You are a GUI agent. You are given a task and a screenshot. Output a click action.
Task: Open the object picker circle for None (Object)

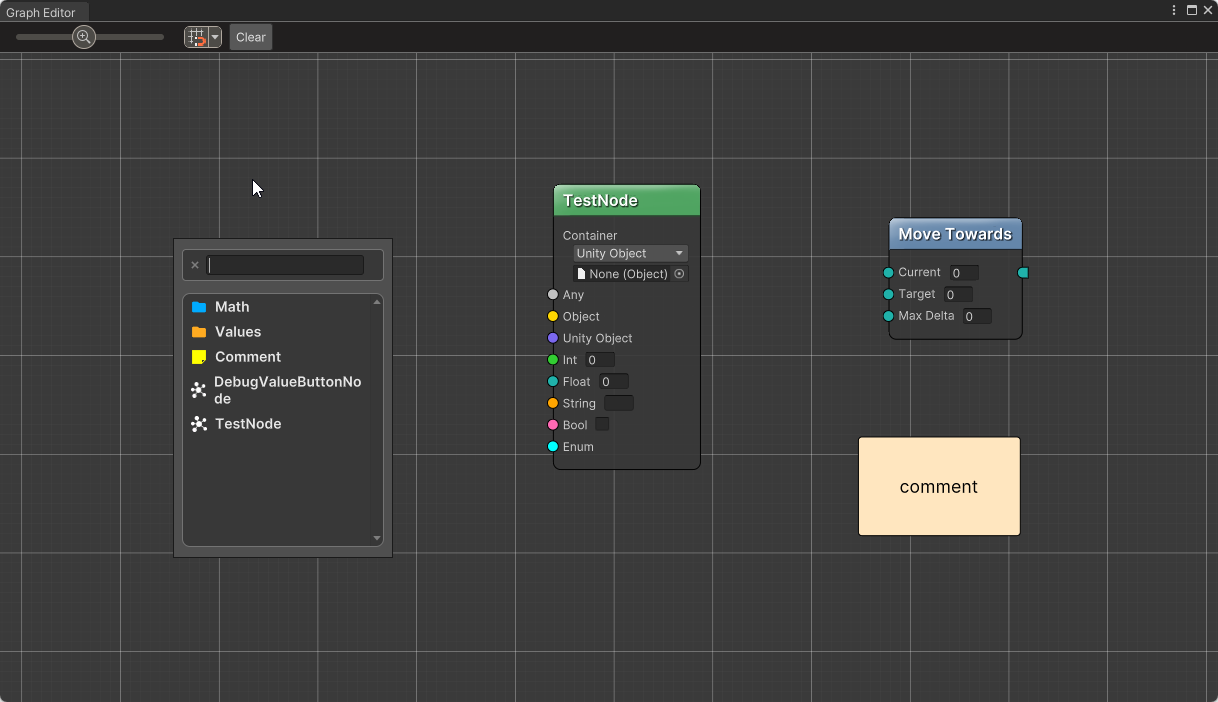[679, 274]
